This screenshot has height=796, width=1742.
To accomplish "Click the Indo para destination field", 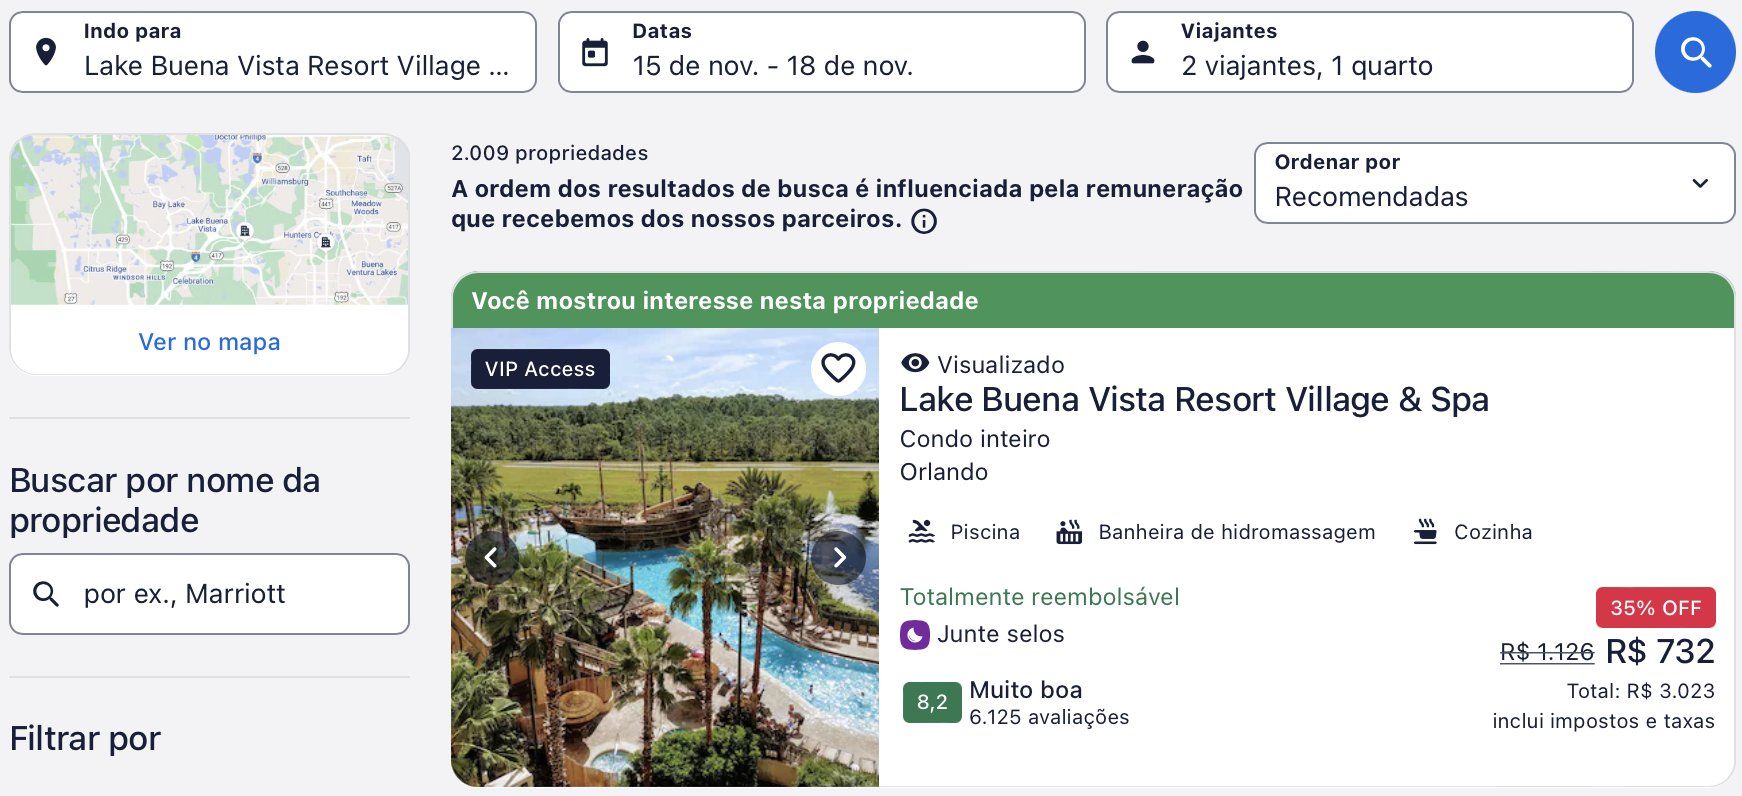I will pos(273,52).
